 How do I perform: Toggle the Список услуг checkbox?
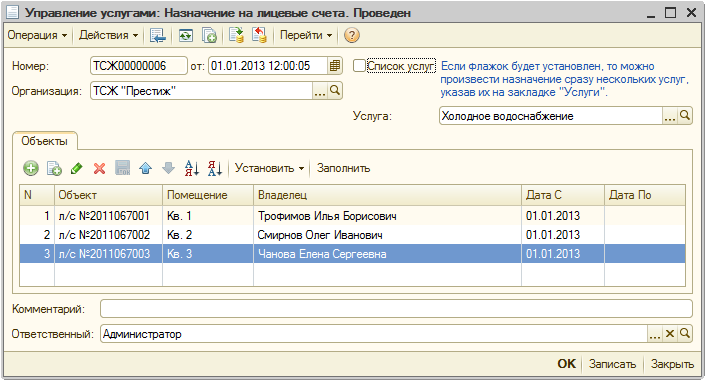coord(359,66)
